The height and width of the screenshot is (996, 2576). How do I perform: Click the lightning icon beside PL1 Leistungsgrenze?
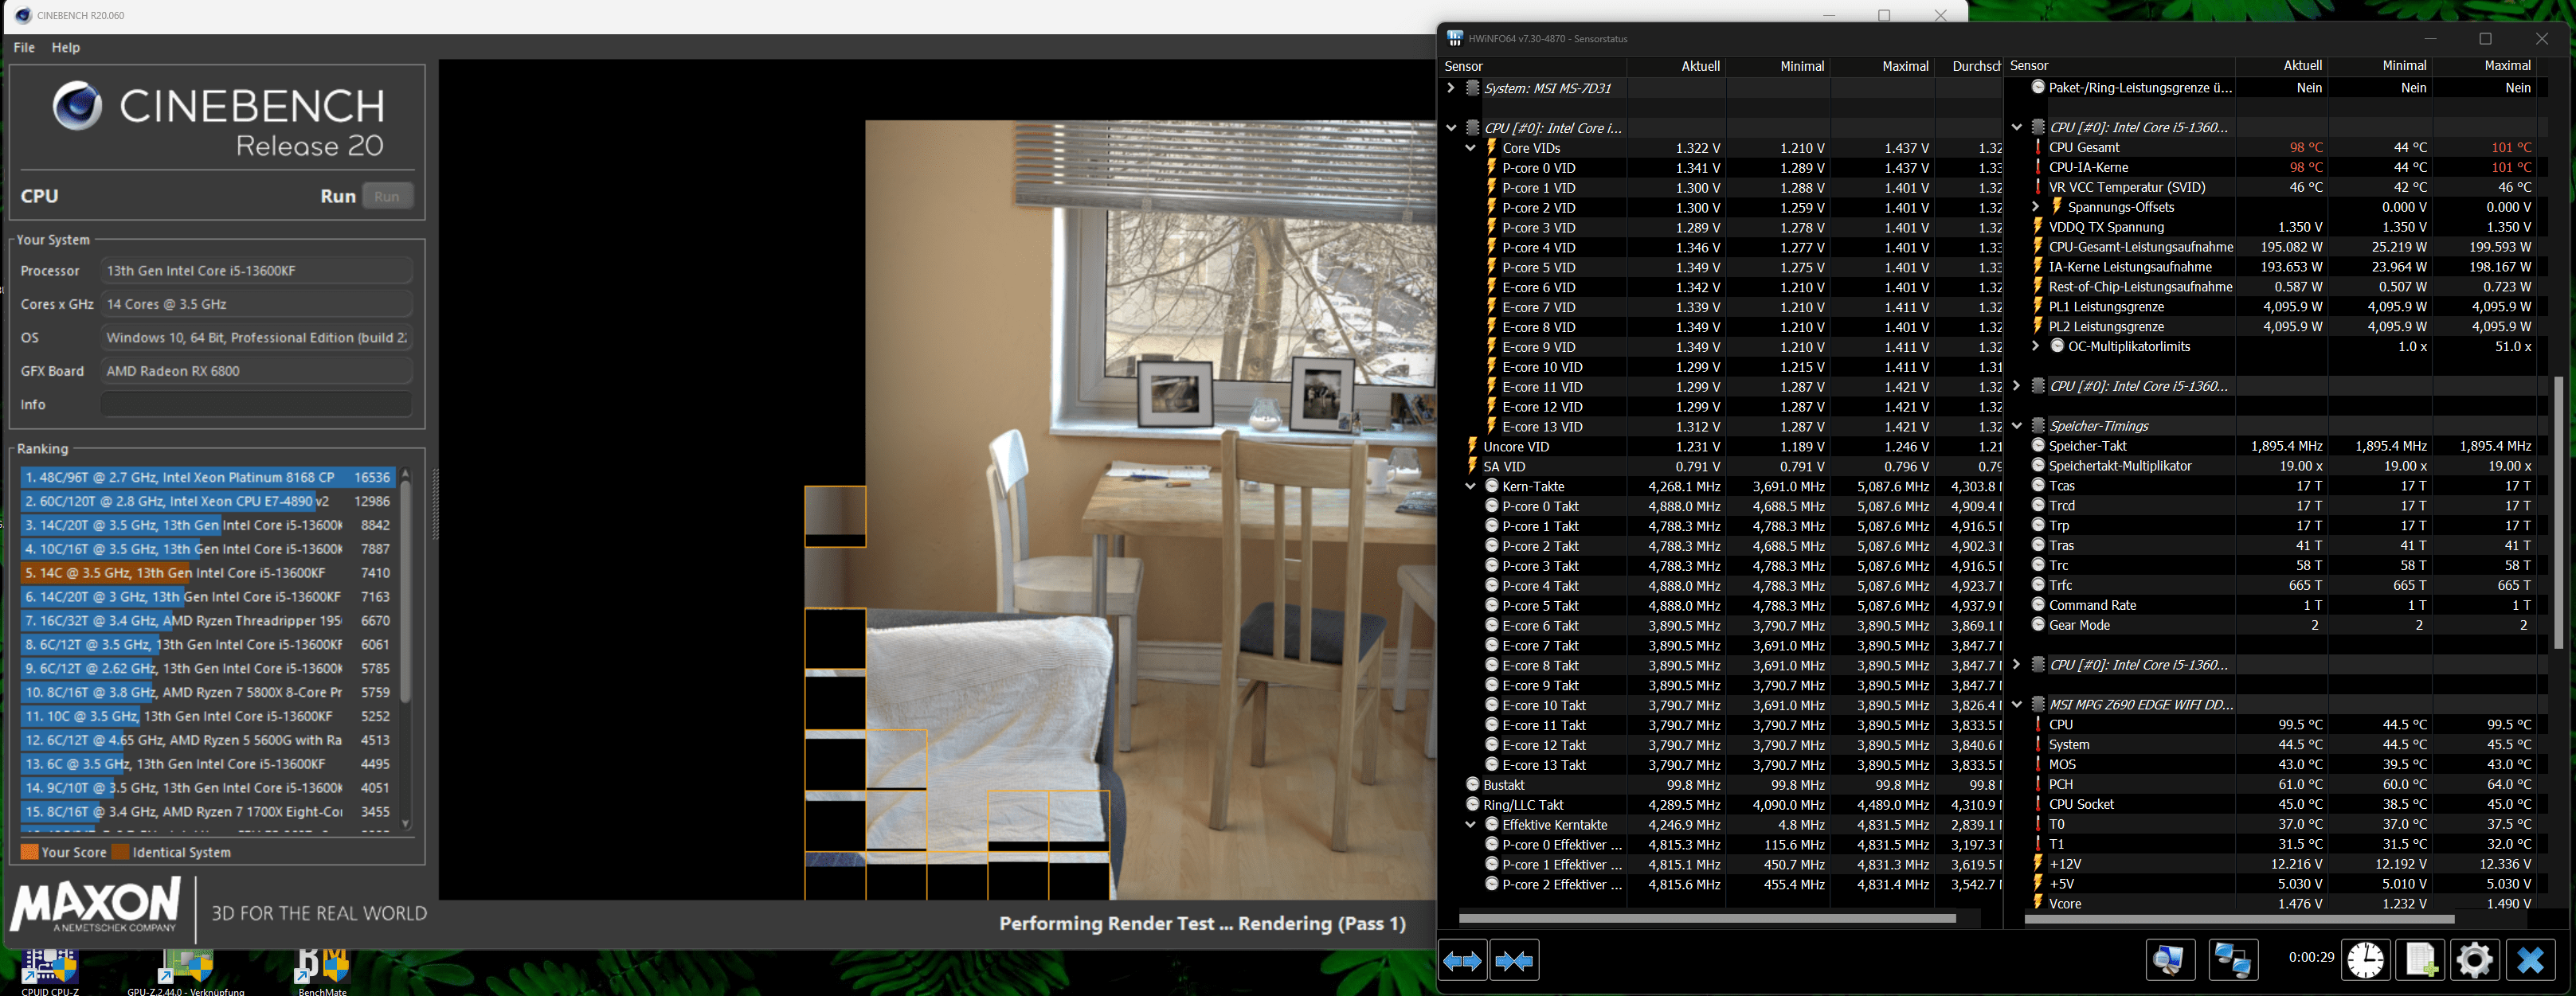tap(2038, 306)
